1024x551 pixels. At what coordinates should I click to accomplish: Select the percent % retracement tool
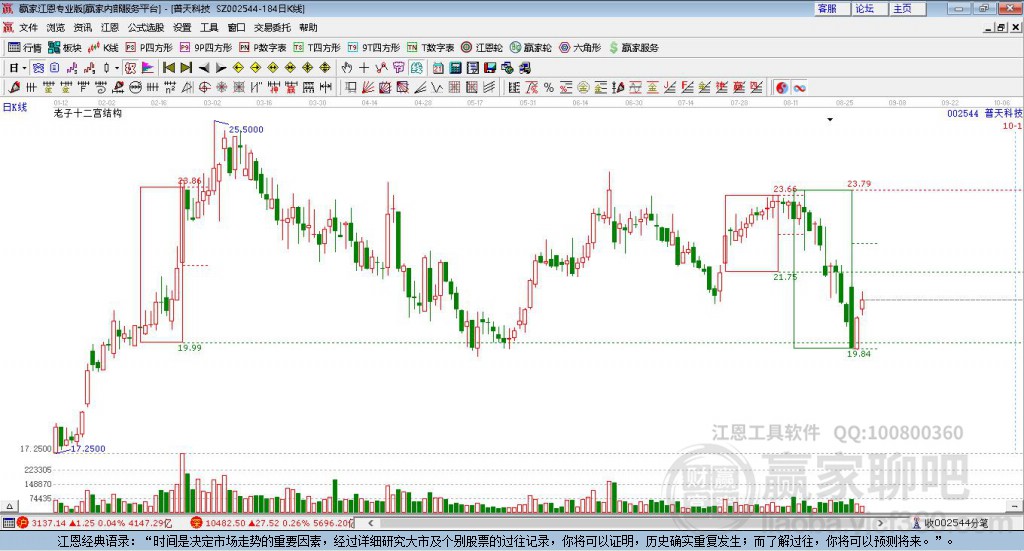tap(549, 87)
